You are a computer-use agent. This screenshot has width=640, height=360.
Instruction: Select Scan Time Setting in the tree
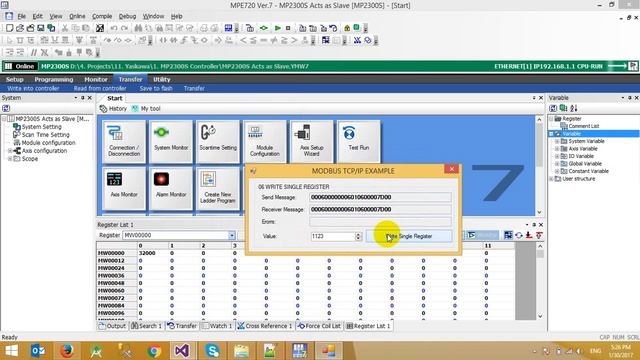[45, 135]
